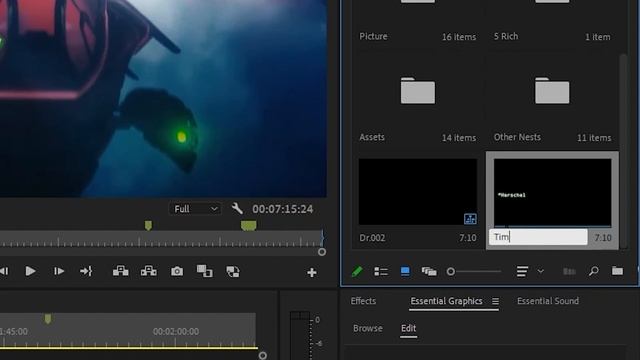The width and height of the screenshot is (640, 360).
Task: Export frame with camera icon
Action: click(177, 271)
